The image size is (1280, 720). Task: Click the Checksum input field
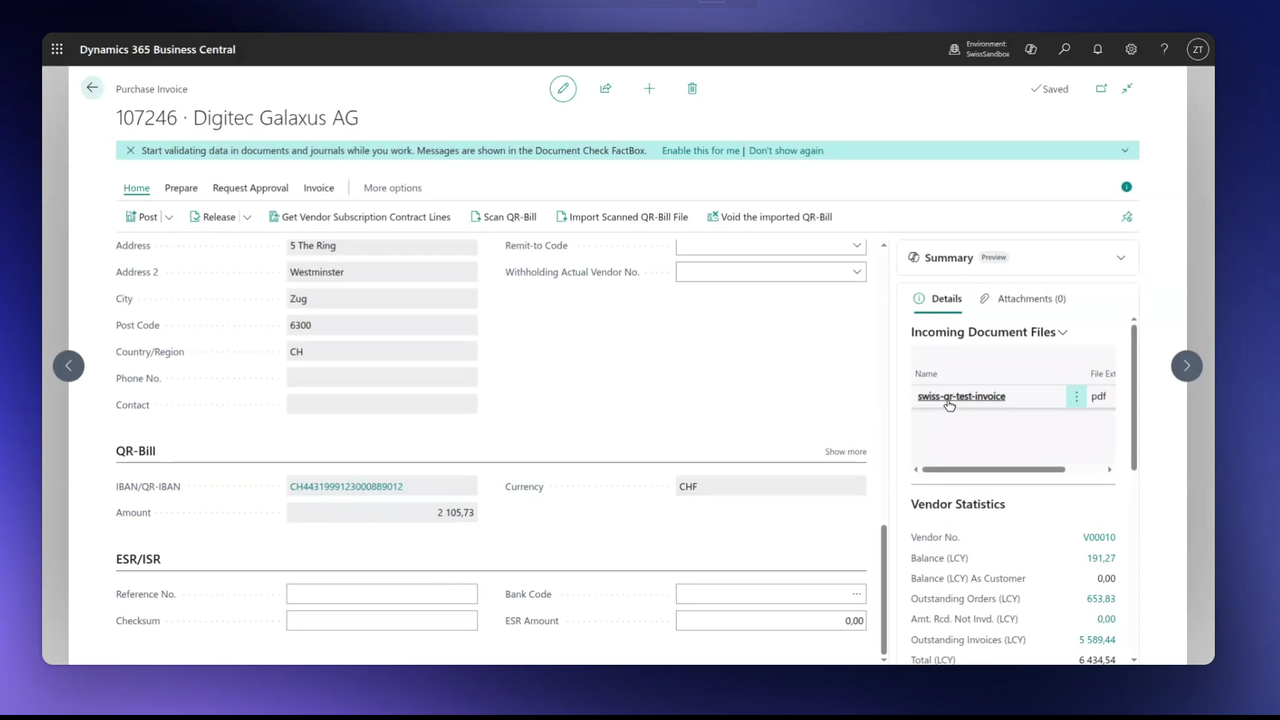pos(382,621)
